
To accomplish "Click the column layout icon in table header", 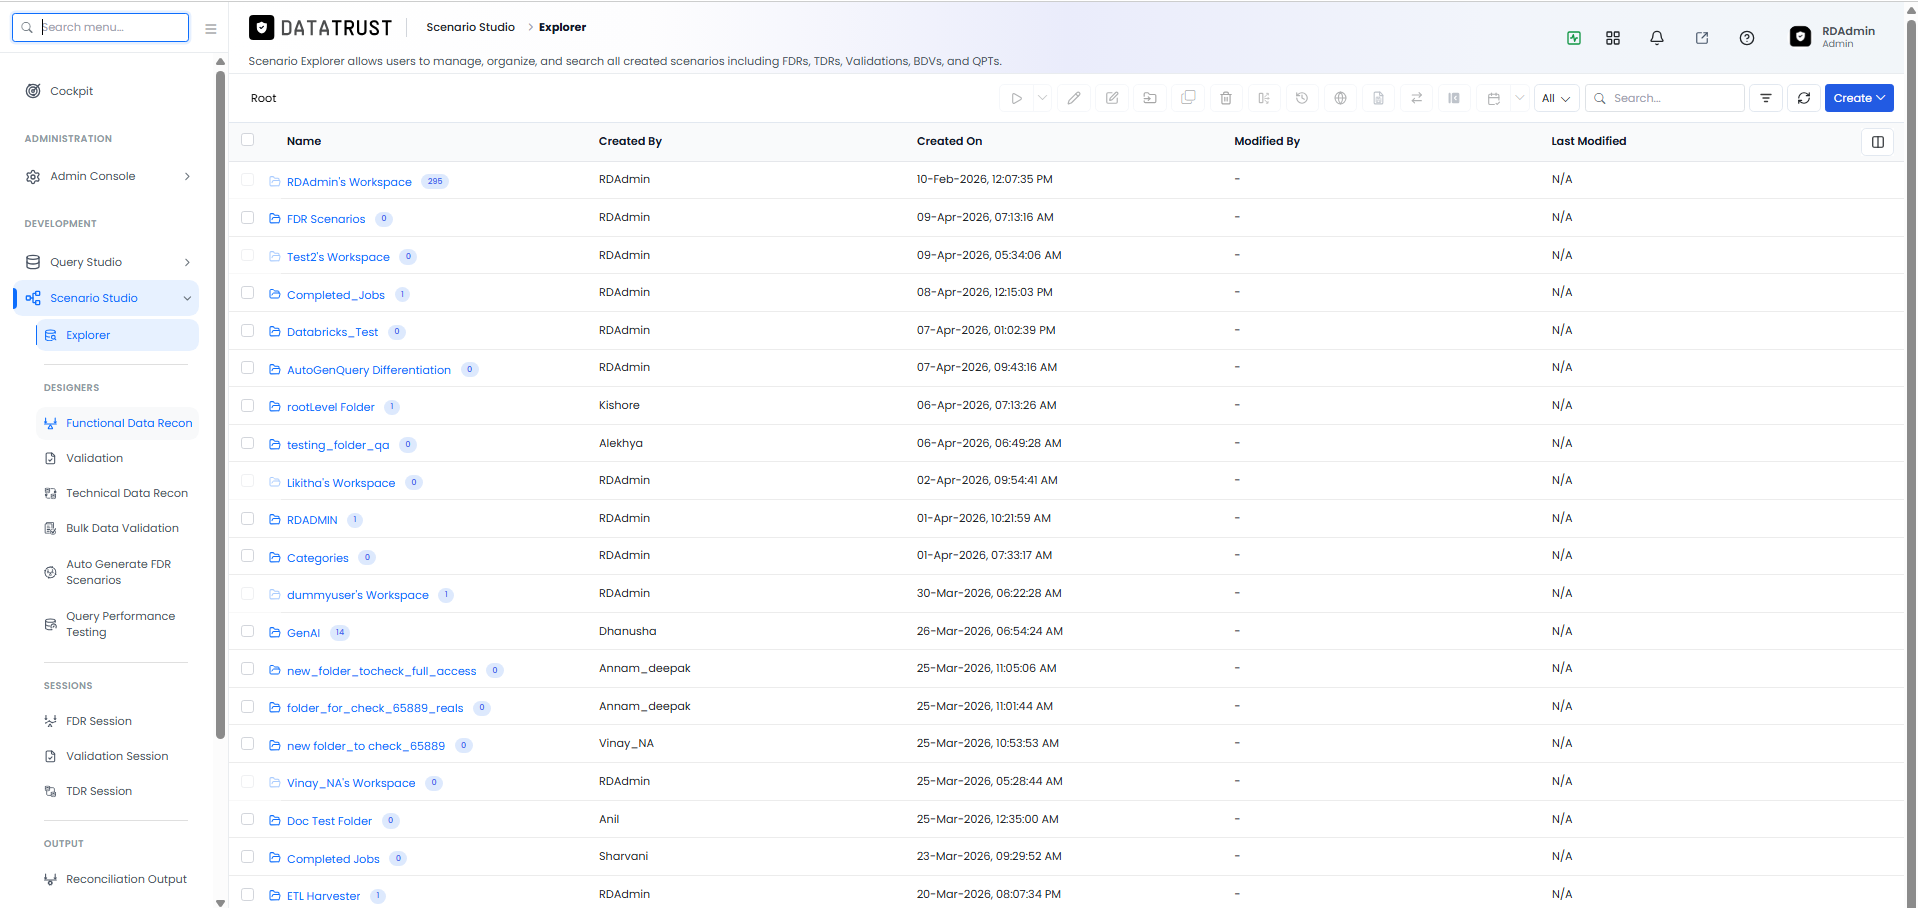I will point(1878,142).
